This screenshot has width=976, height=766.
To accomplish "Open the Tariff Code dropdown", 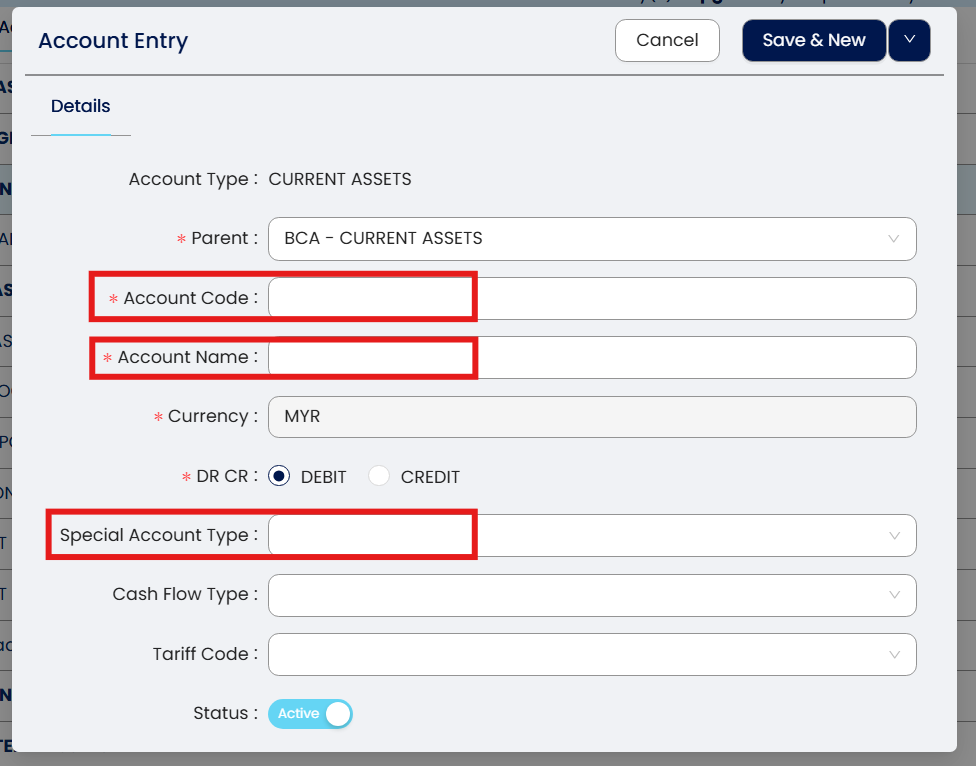I will tap(580, 655).
